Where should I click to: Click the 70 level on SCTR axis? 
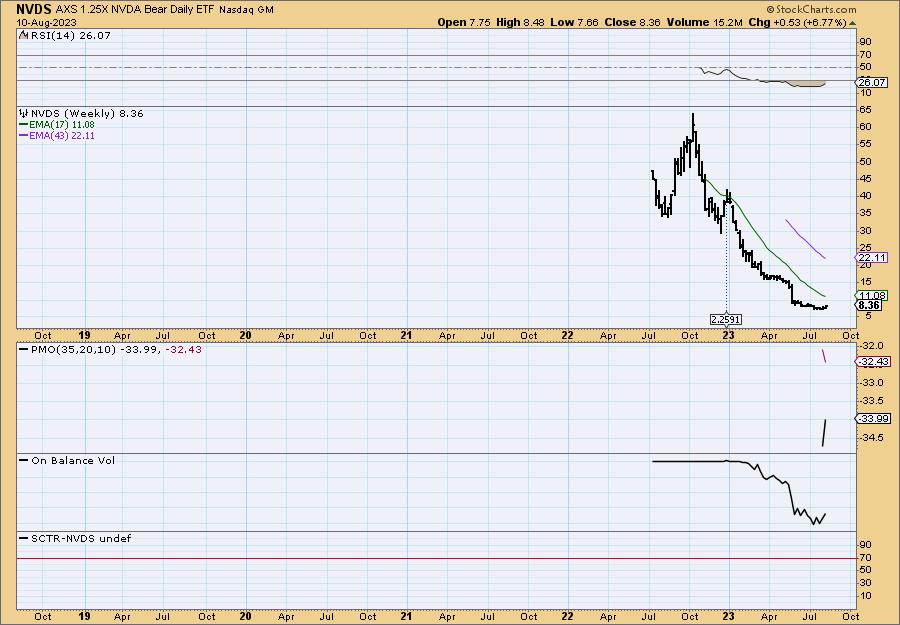tap(866, 558)
